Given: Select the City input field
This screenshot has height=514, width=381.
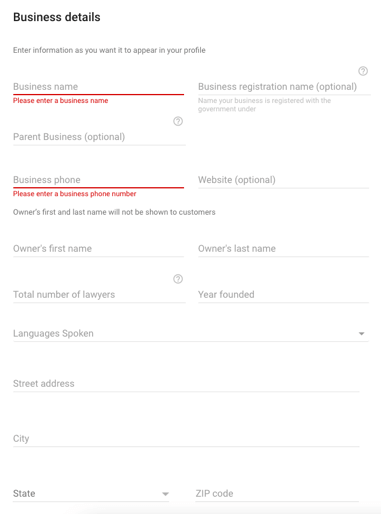Looking at the screenshot, I should coord(186,439).
